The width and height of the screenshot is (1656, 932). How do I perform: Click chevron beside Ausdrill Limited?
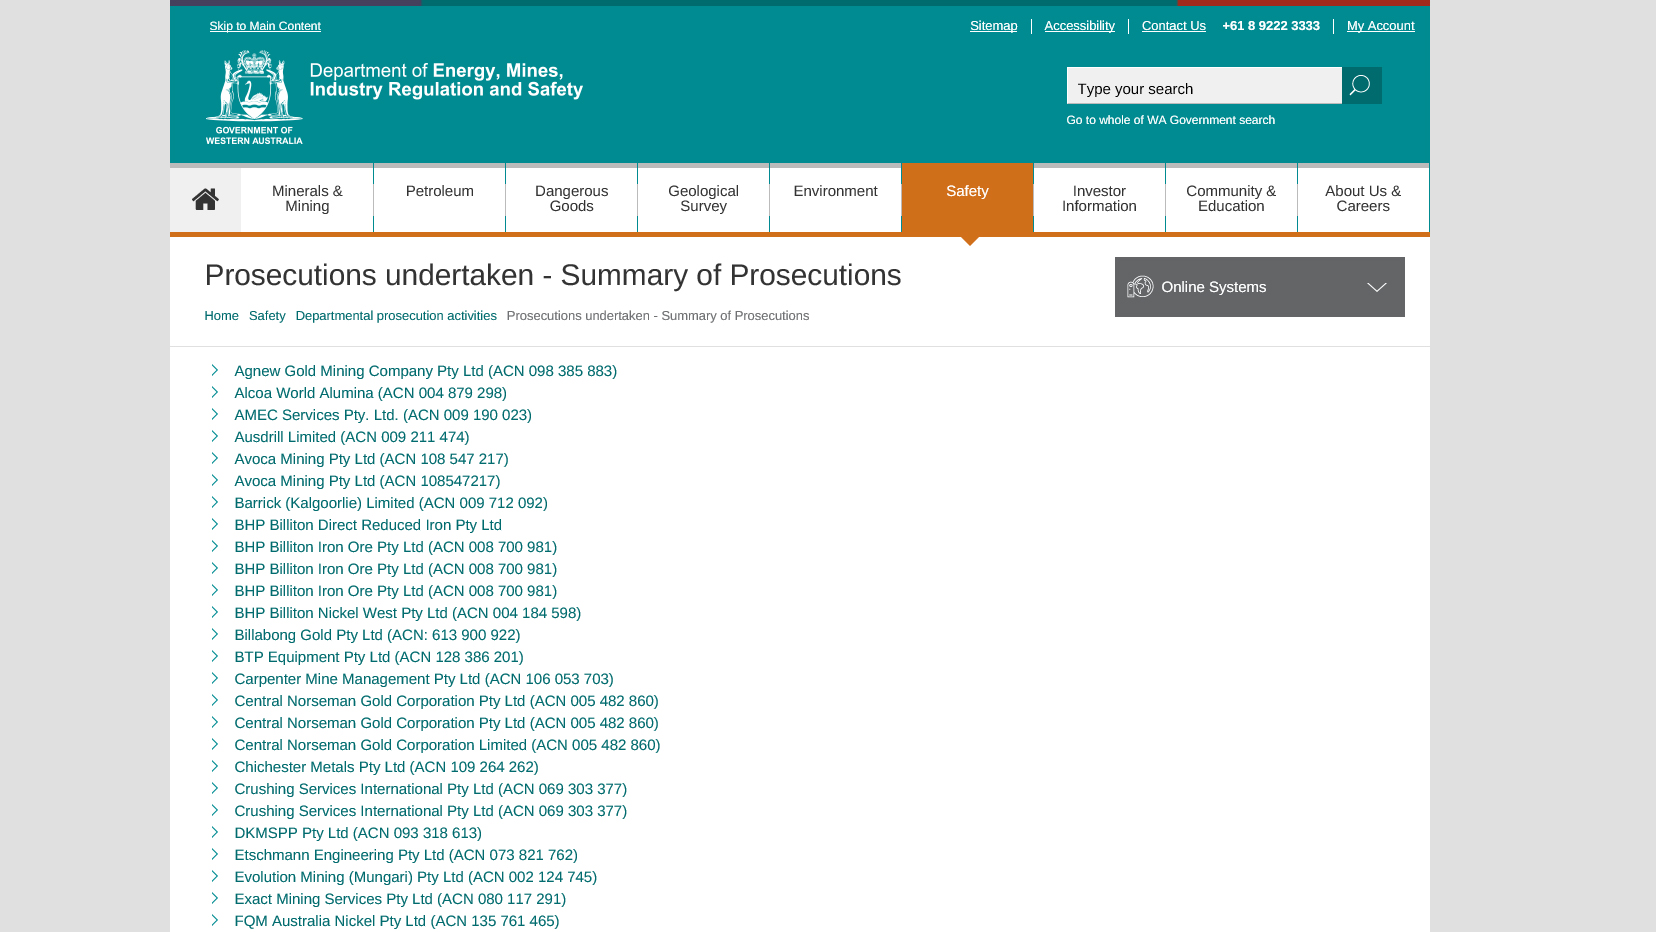click(x=214, y=436)
